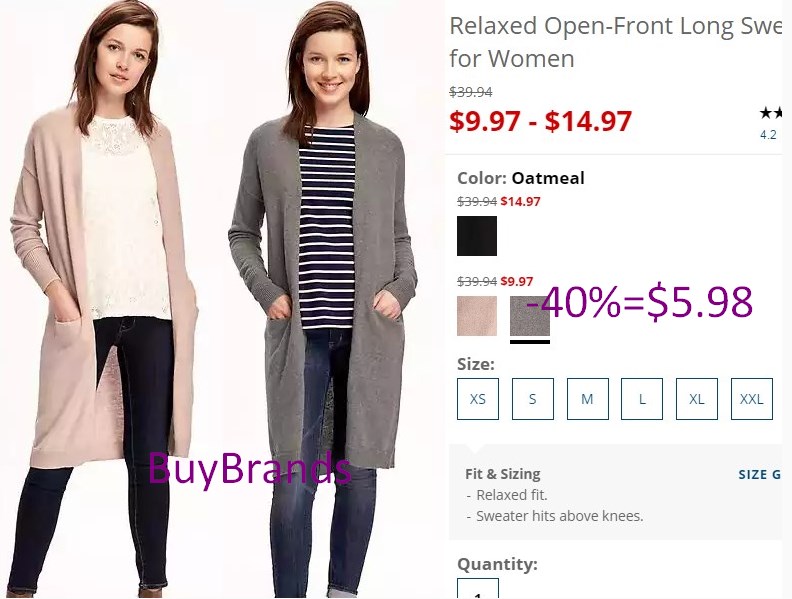Choose size S option
The image size is (792, 599).
[x=533, y=399]
